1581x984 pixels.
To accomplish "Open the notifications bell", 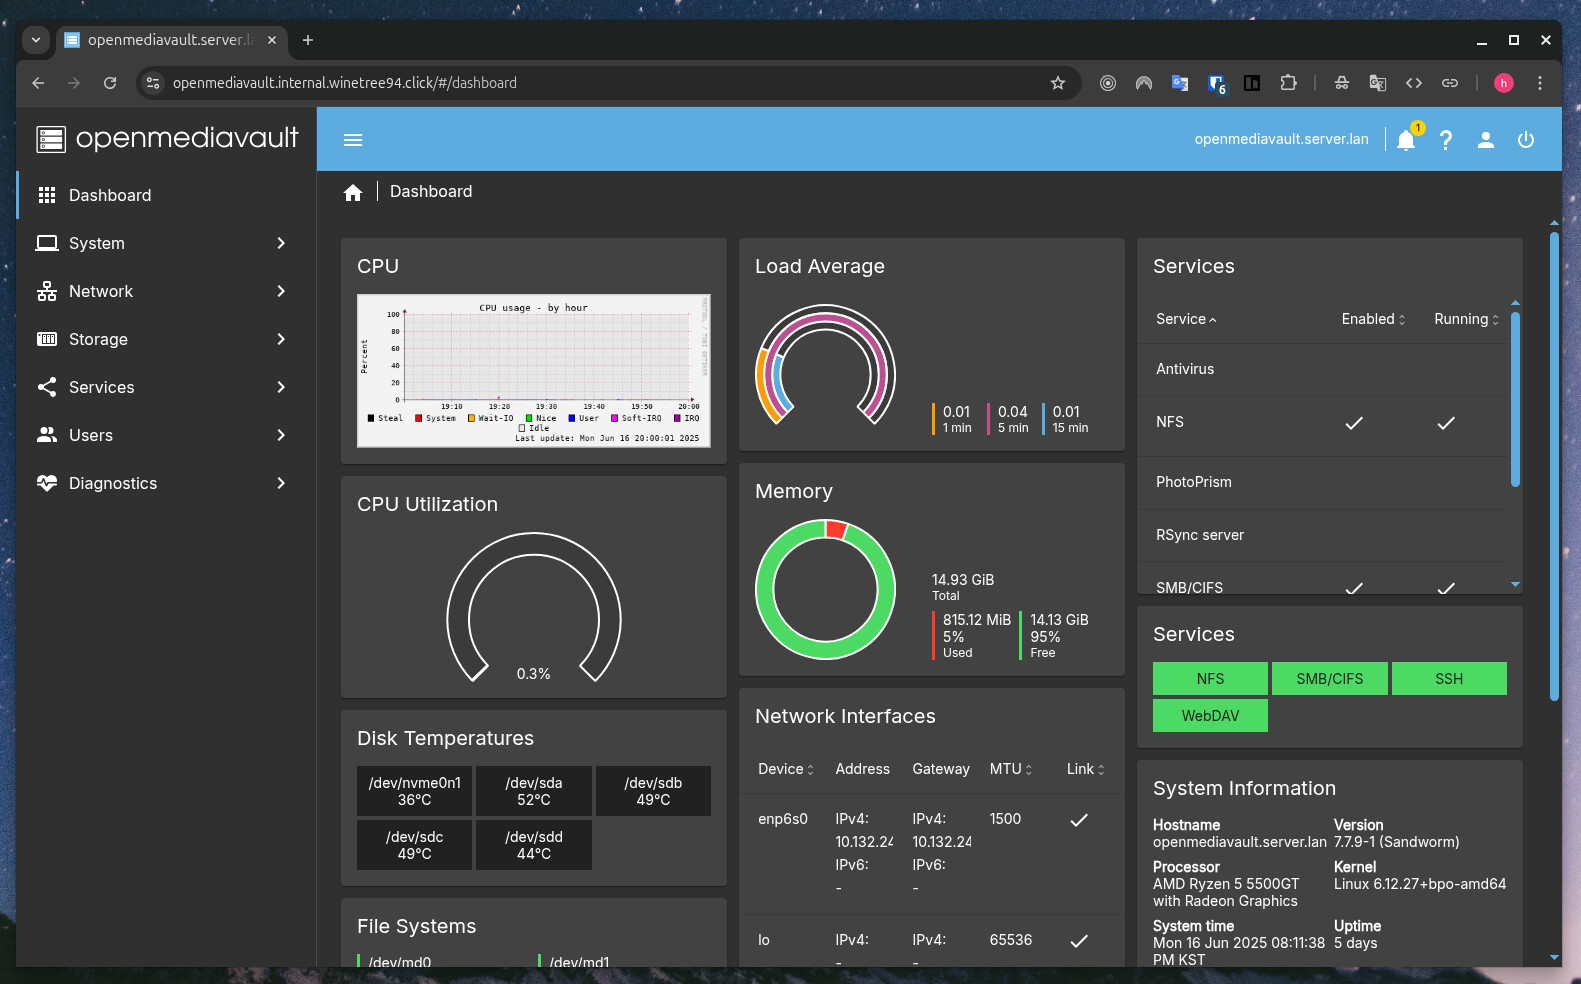I will point(1407,140).
